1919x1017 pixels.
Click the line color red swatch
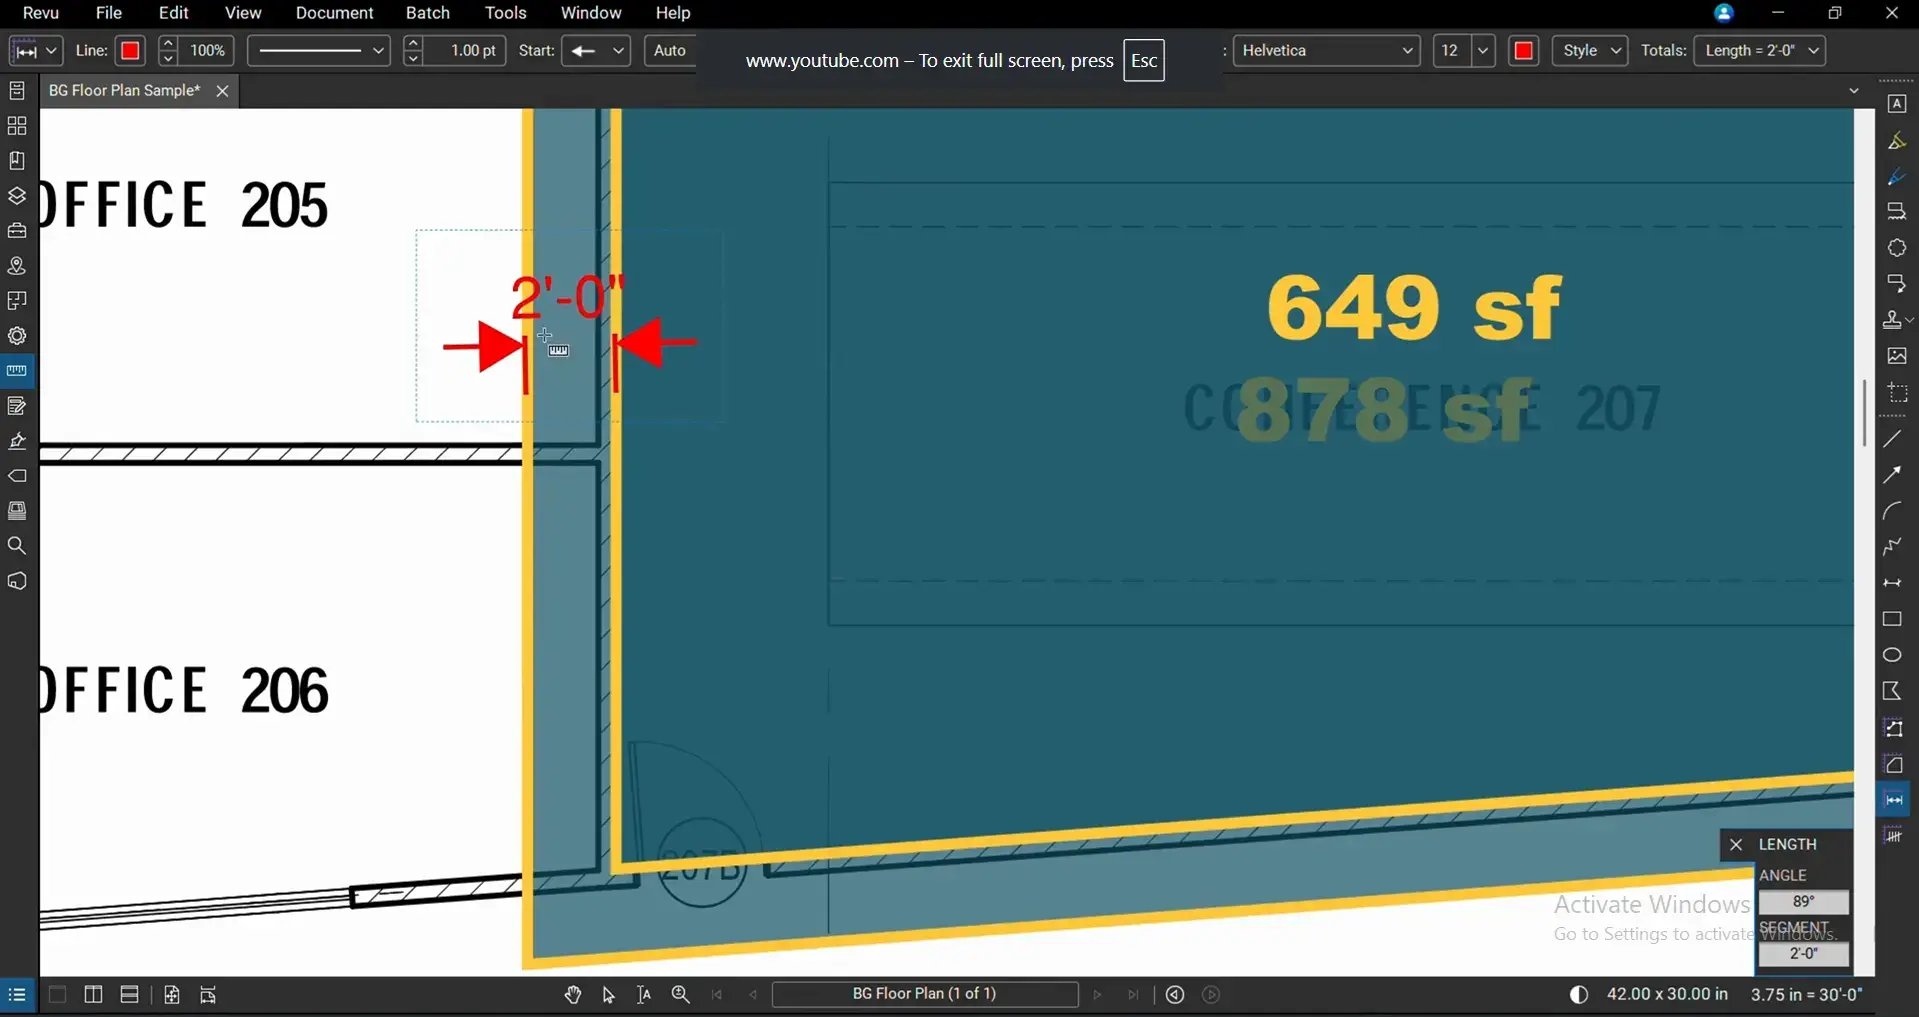tap(130, 50)
